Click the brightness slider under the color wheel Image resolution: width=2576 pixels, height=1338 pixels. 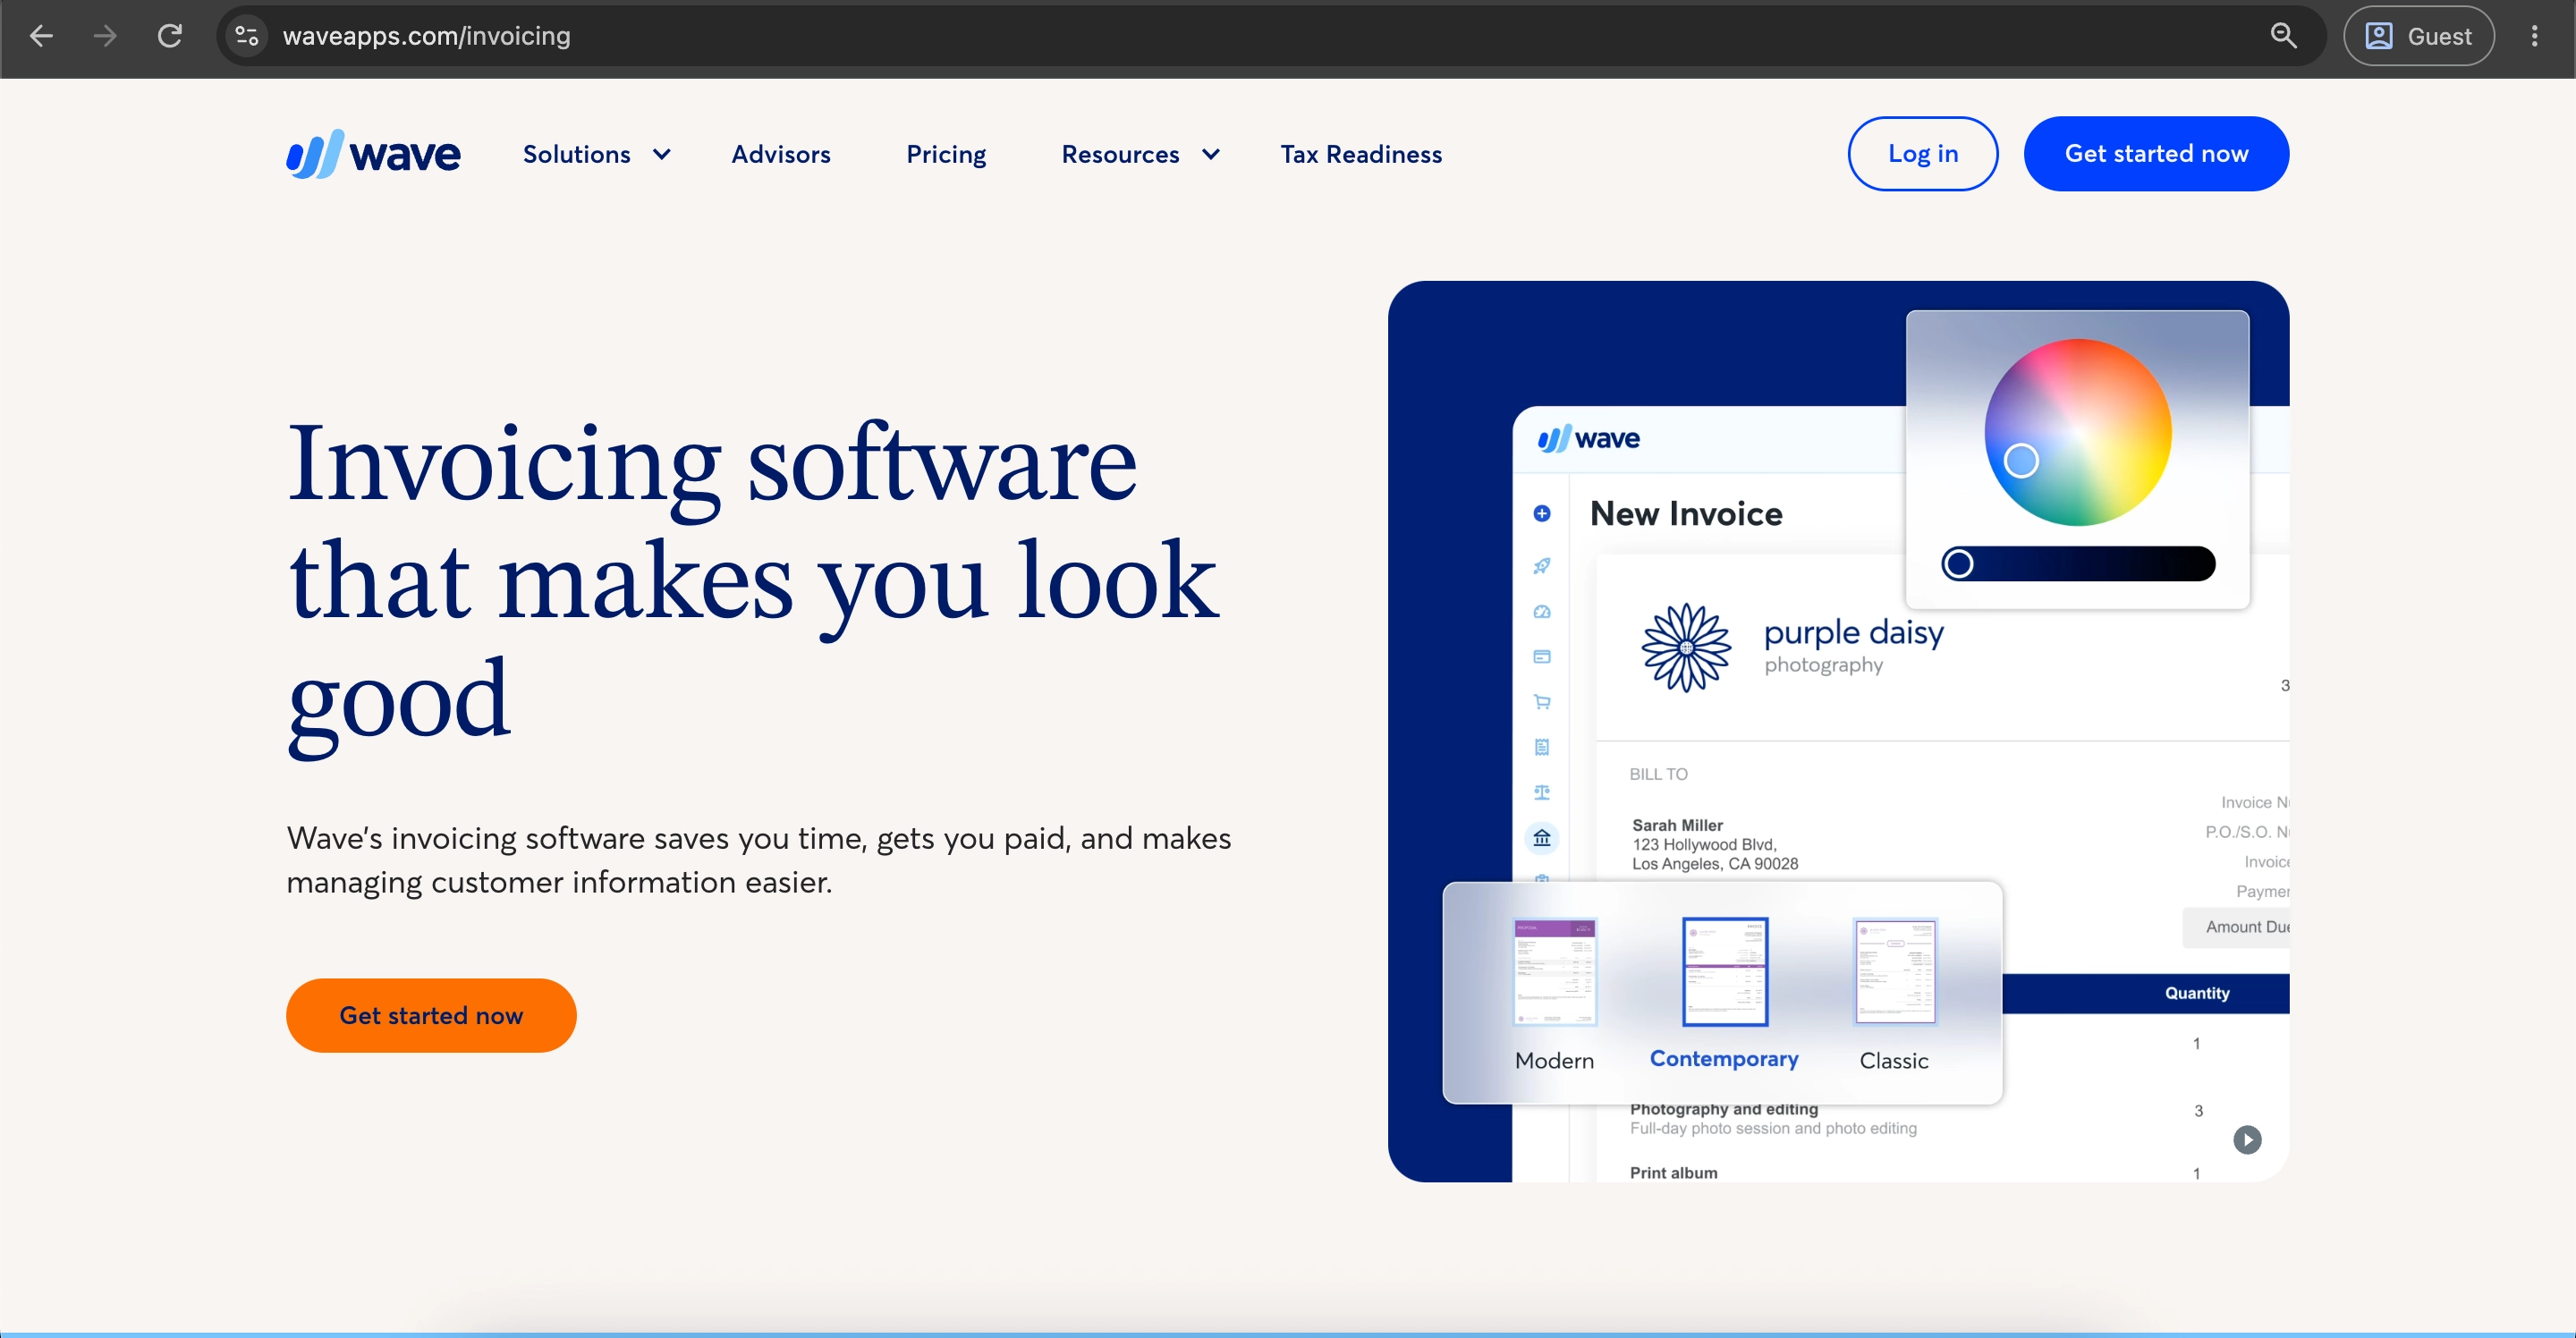click(x=2077, y=564)
